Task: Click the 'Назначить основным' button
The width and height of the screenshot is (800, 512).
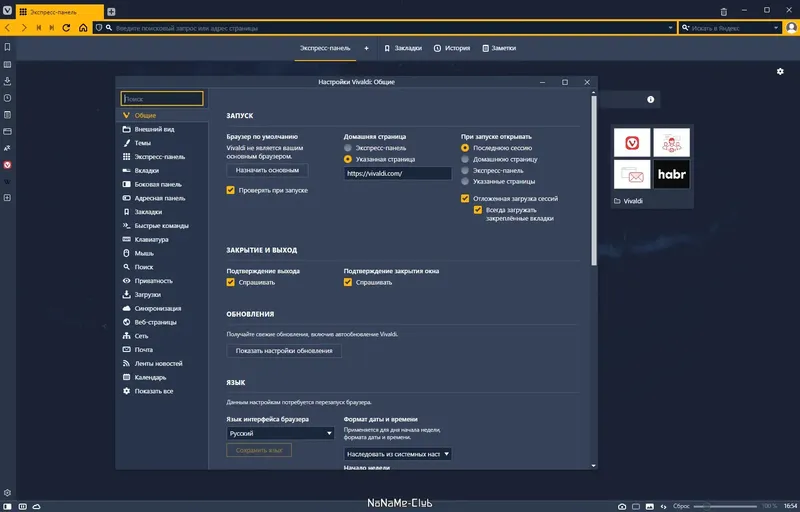Action: pyautogui.click(x=267, y=170)
